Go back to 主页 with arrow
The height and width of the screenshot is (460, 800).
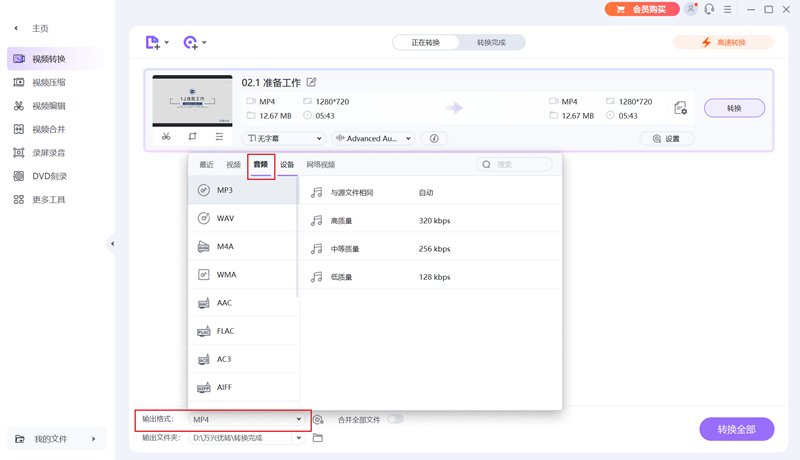[16, 29]
